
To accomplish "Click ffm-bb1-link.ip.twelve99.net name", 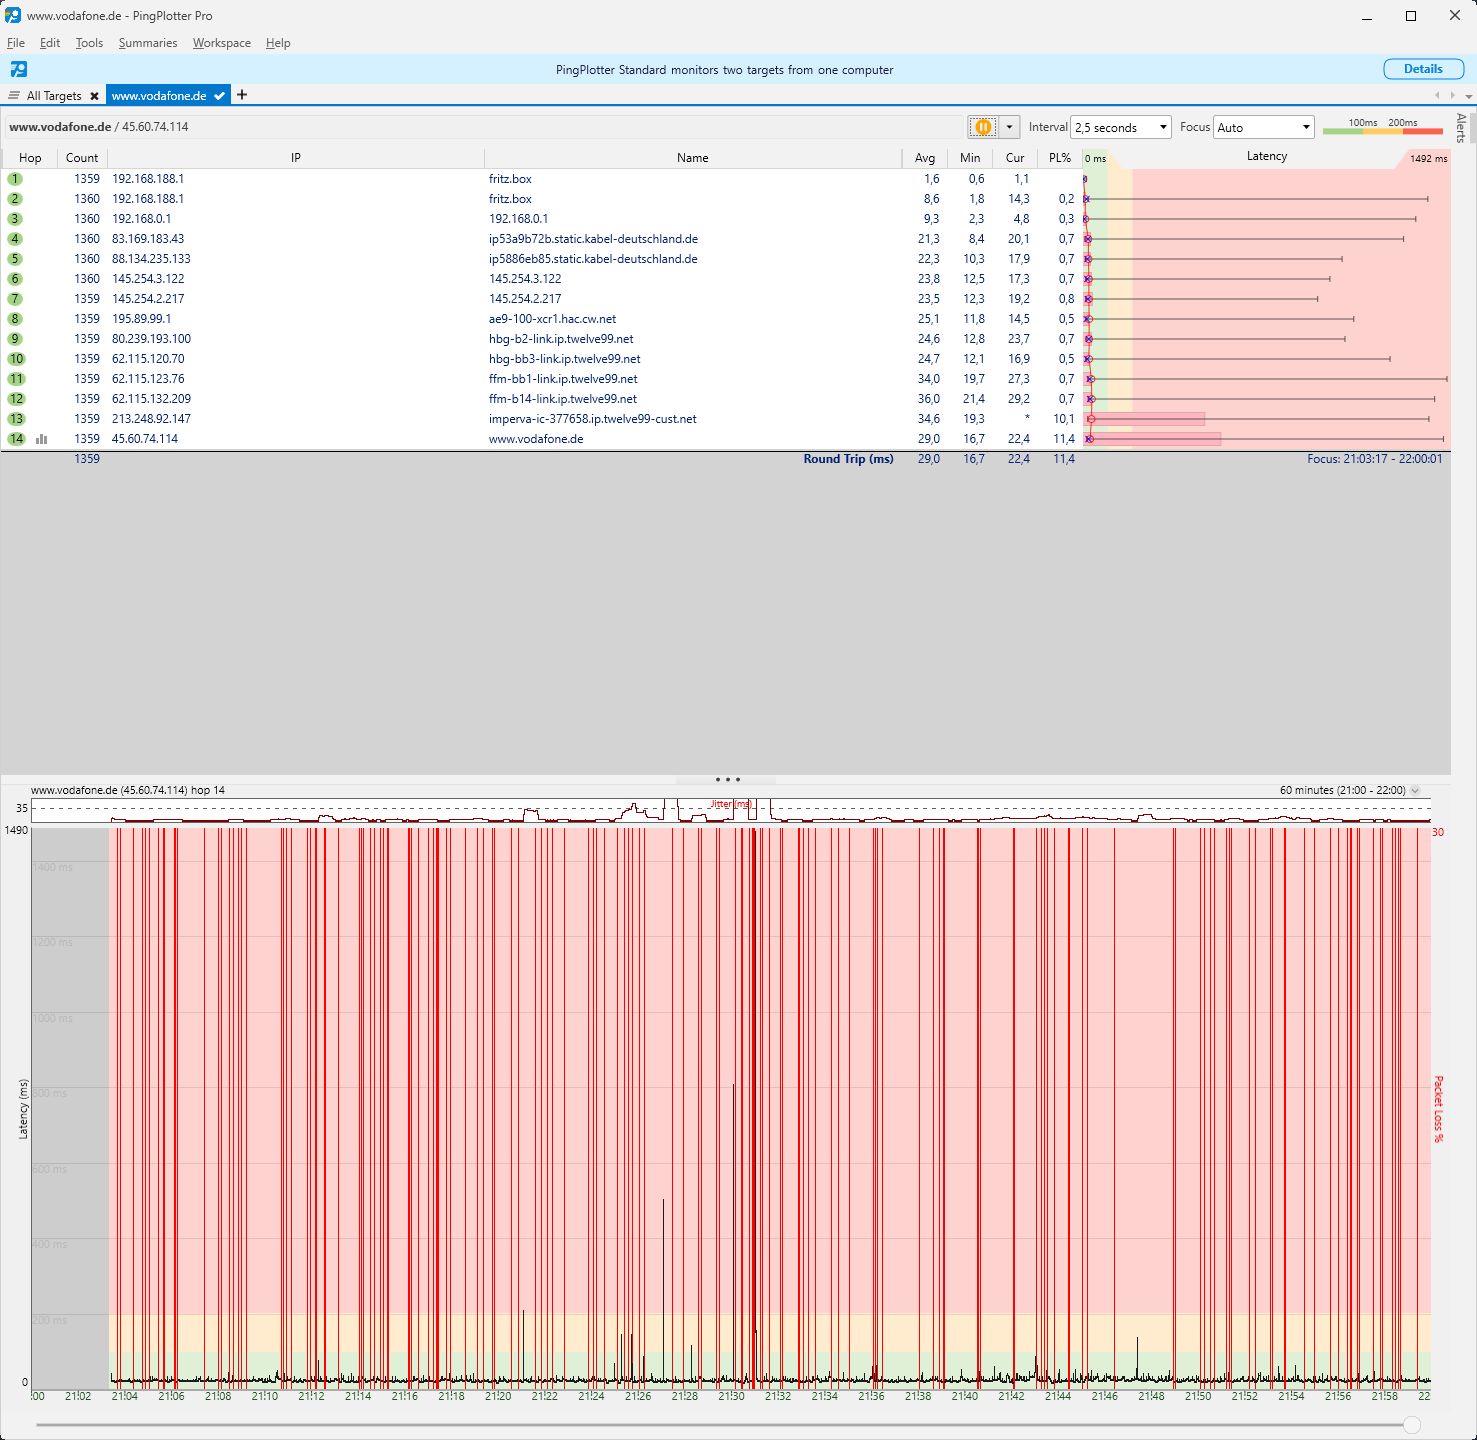I will (563, 379).
